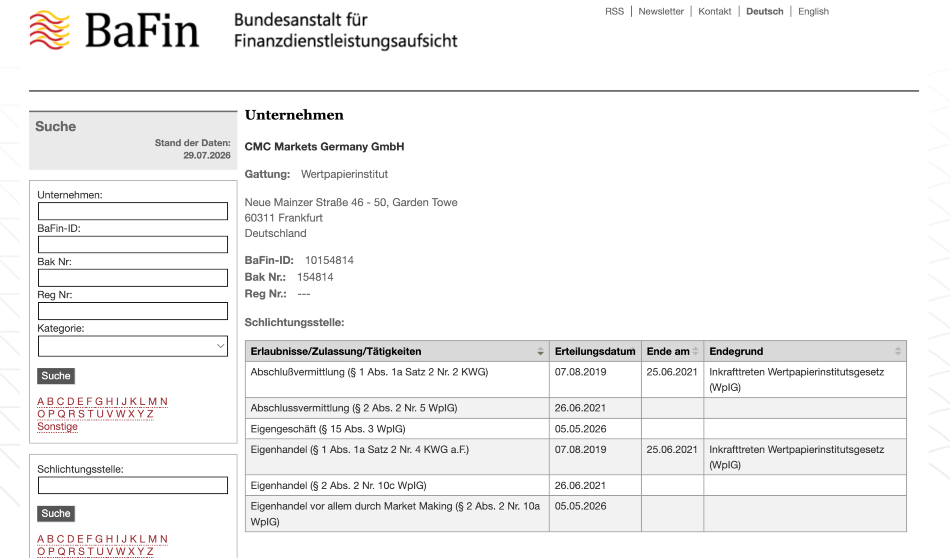Click Endegrund text in Abschlußvermittlung row
950x558 pixels.
(x=796, y=380)
